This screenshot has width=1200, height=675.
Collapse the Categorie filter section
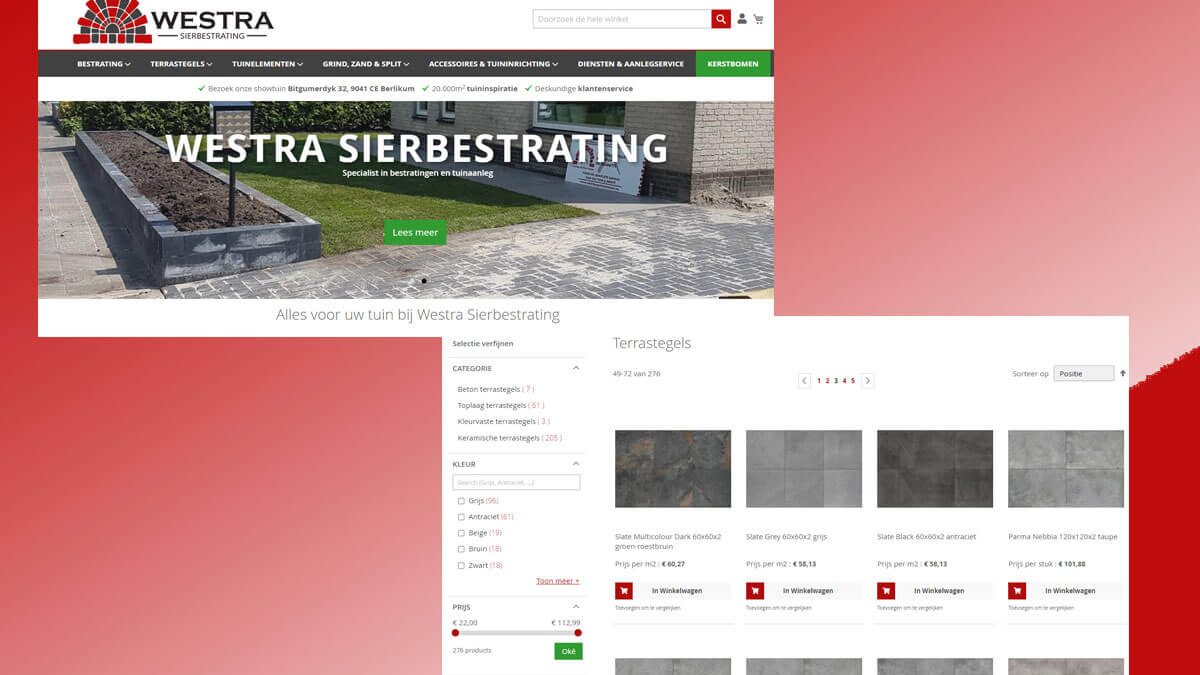(x=576, y=368)
